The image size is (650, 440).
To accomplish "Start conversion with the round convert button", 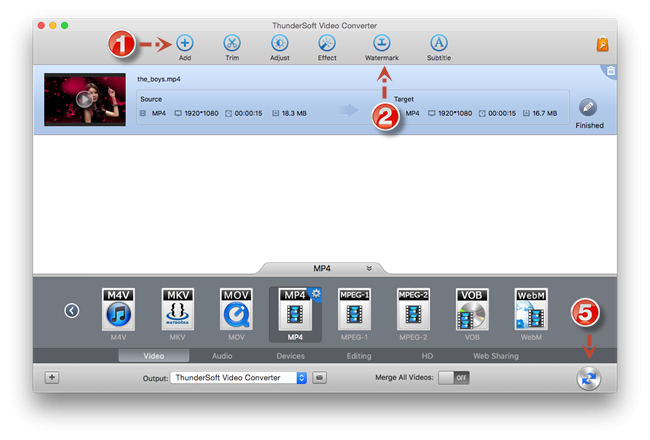I will (589, 378).
